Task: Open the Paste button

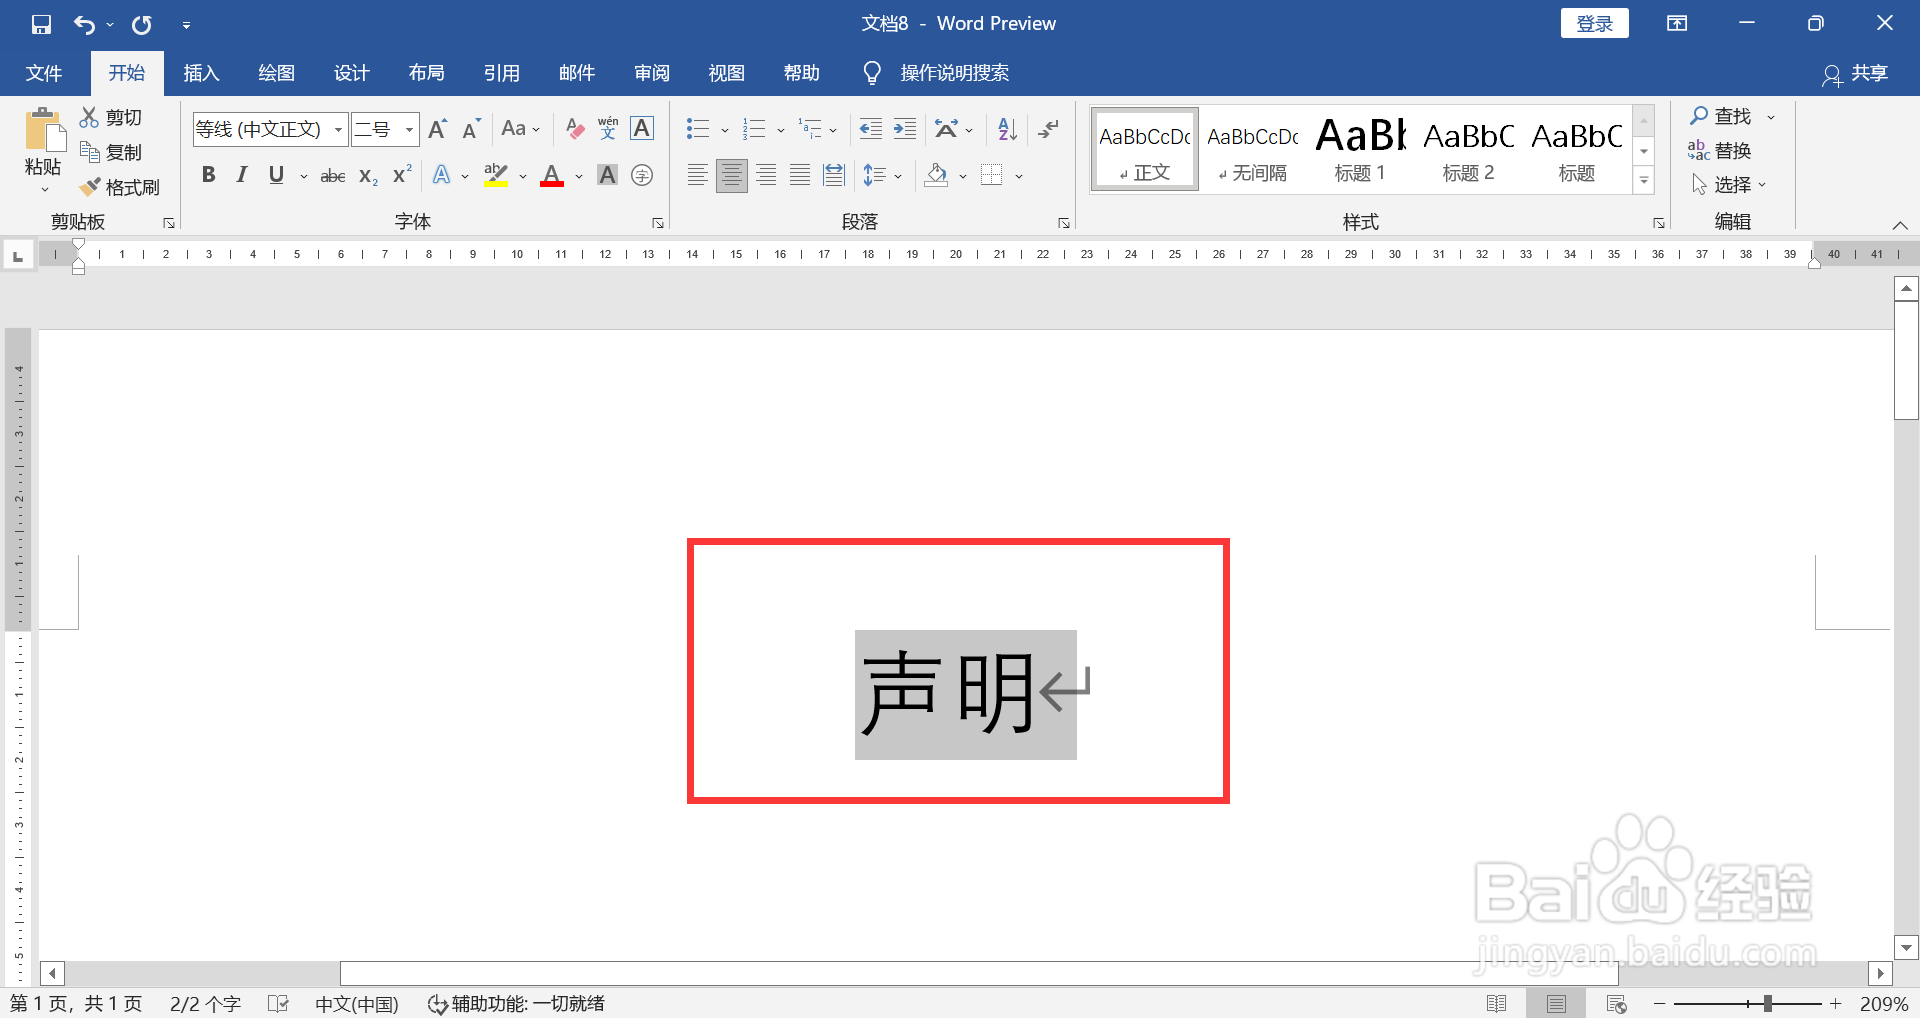Action: [x=43, y=150]
